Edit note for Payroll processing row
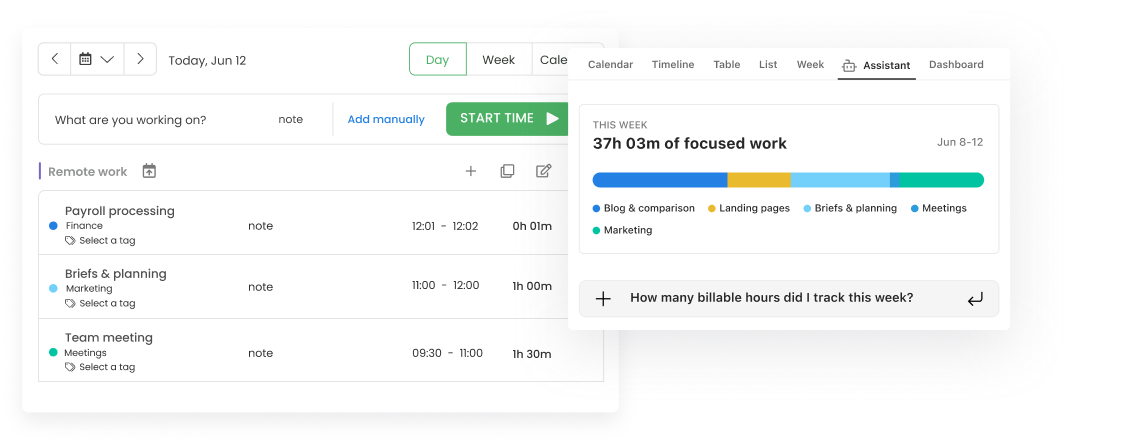Screen dimensions: 1129x444 pyautogui.click(x=261, y=226)
